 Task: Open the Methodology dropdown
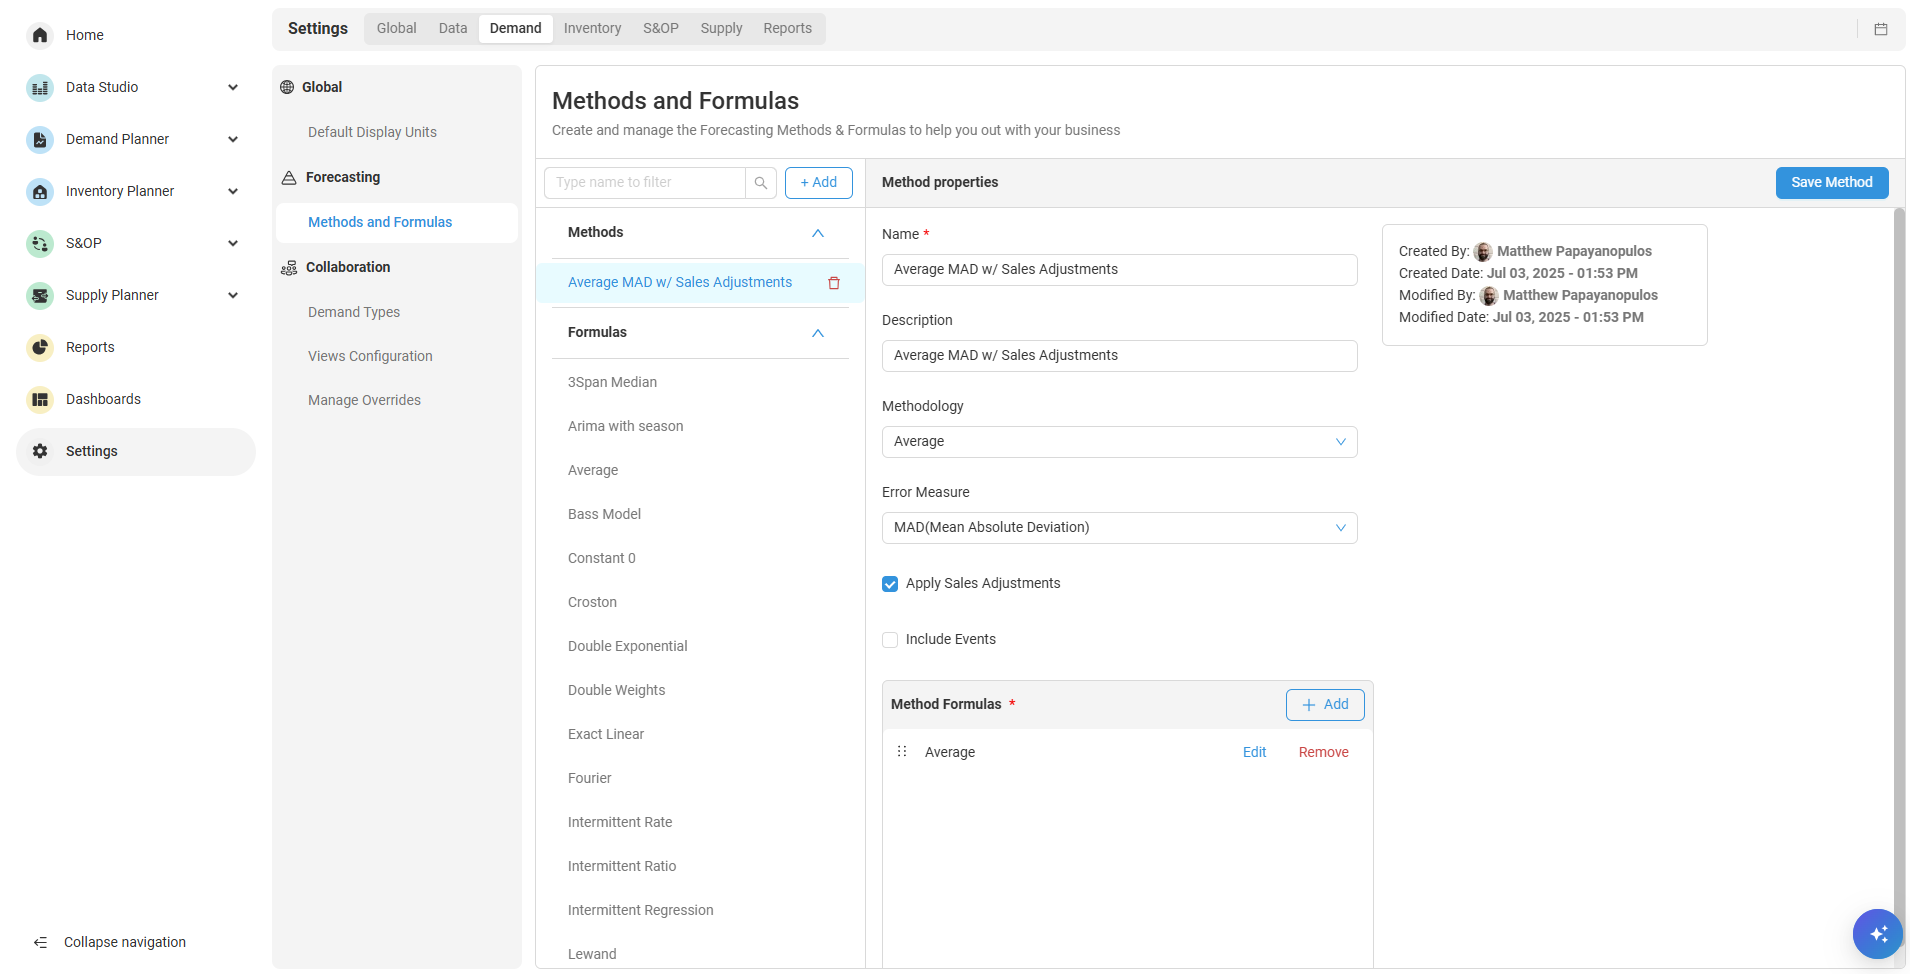tap(1119, 442)
